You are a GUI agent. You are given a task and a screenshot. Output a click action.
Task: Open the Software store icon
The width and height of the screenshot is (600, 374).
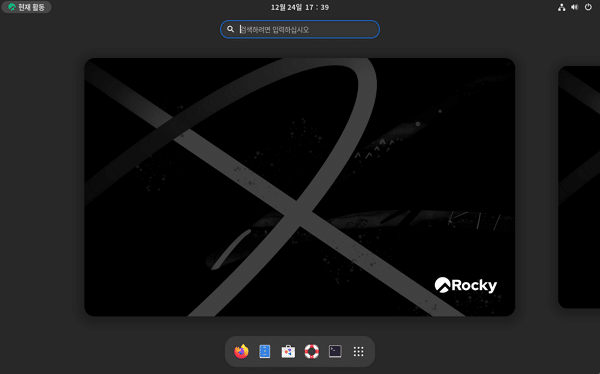[x=288, y=351]
